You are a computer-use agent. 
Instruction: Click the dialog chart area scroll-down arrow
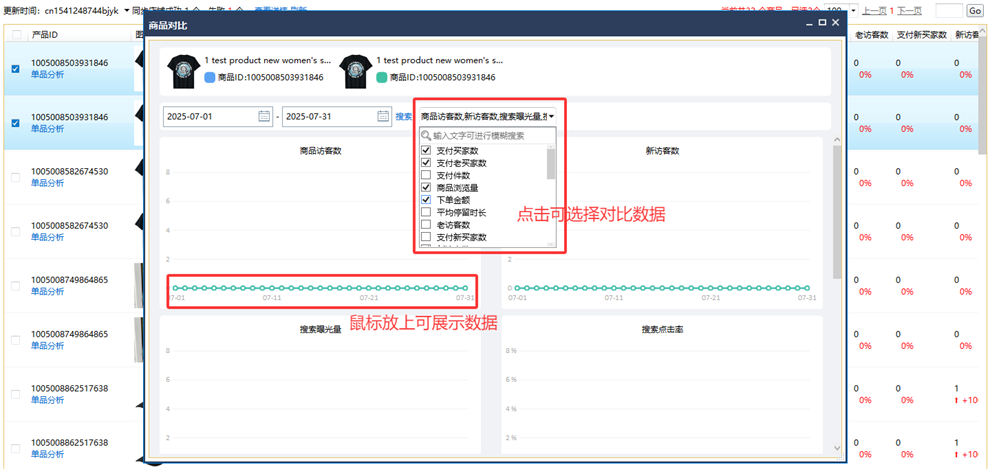[x=837, y=447]
